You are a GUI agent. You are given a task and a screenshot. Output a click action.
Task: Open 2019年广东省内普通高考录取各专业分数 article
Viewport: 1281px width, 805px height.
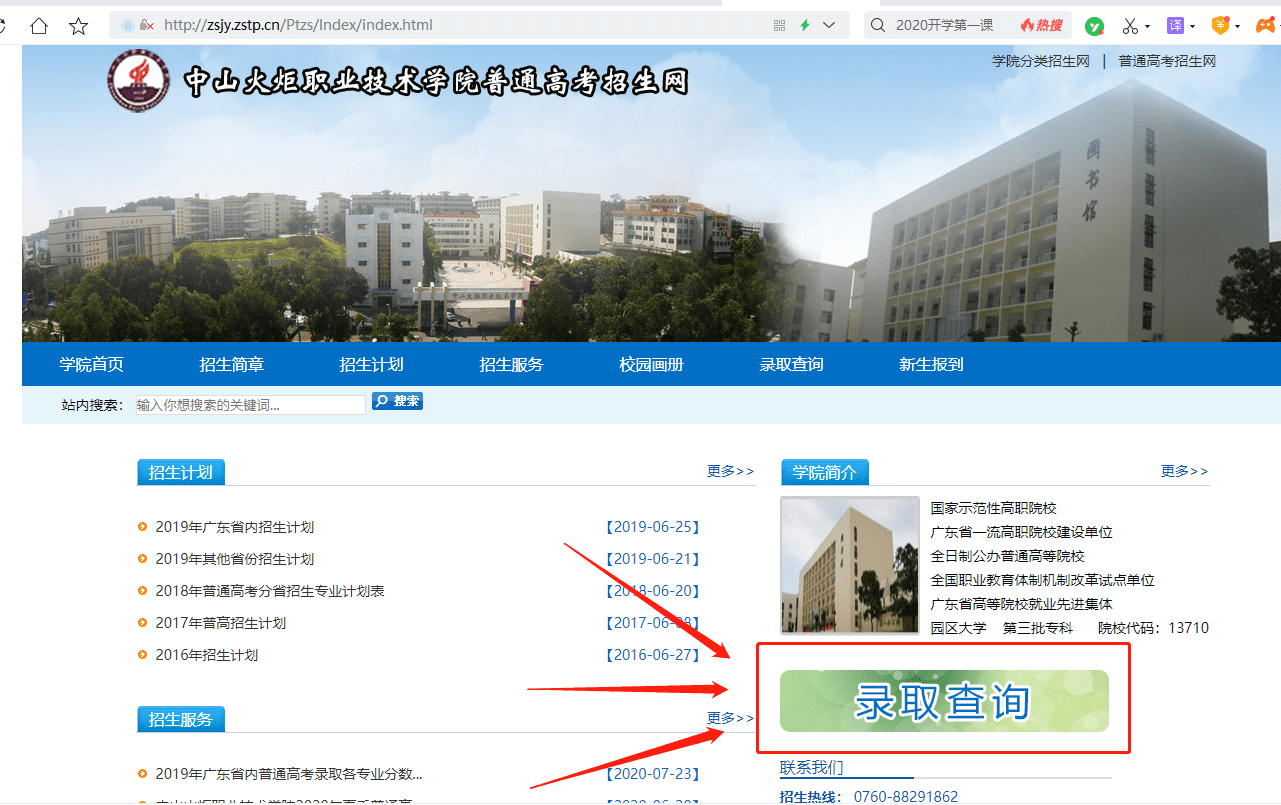tap(289, 774)
